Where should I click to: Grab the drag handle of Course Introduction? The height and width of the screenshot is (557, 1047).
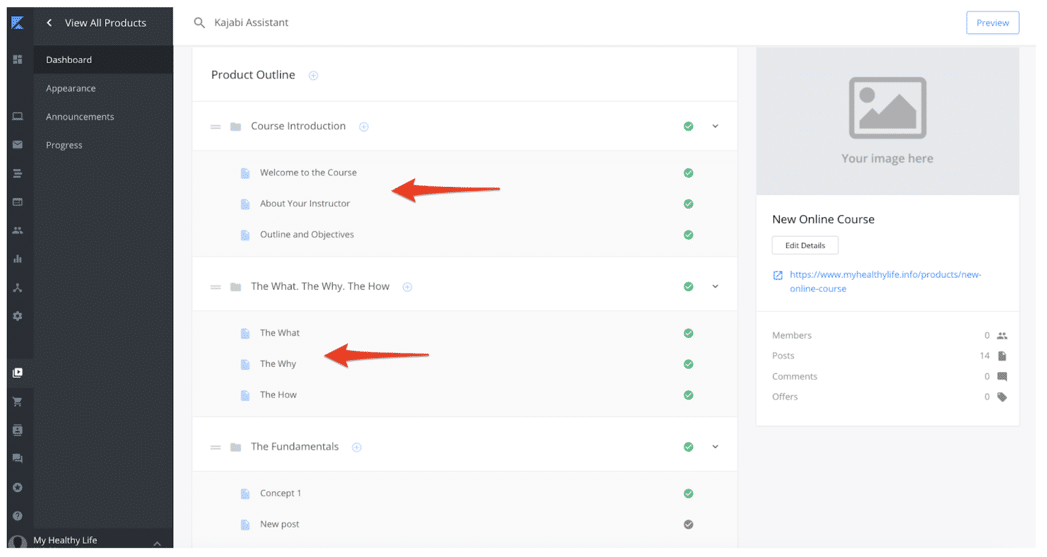tap(216, 127)
